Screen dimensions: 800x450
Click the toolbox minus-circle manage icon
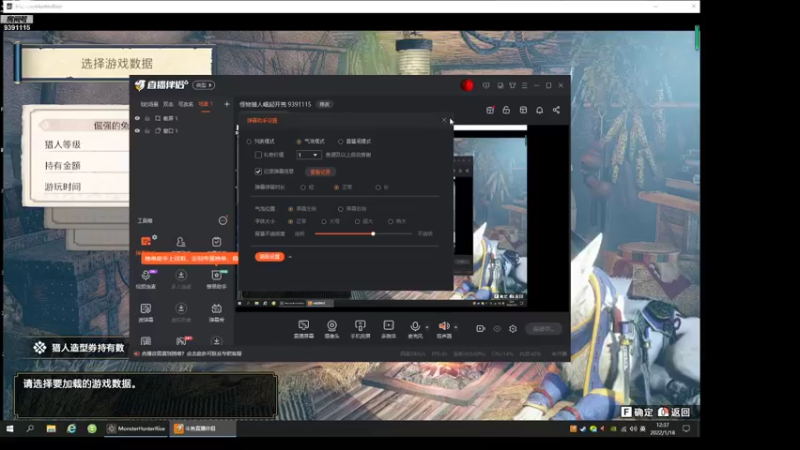click(x=223, y=220)
